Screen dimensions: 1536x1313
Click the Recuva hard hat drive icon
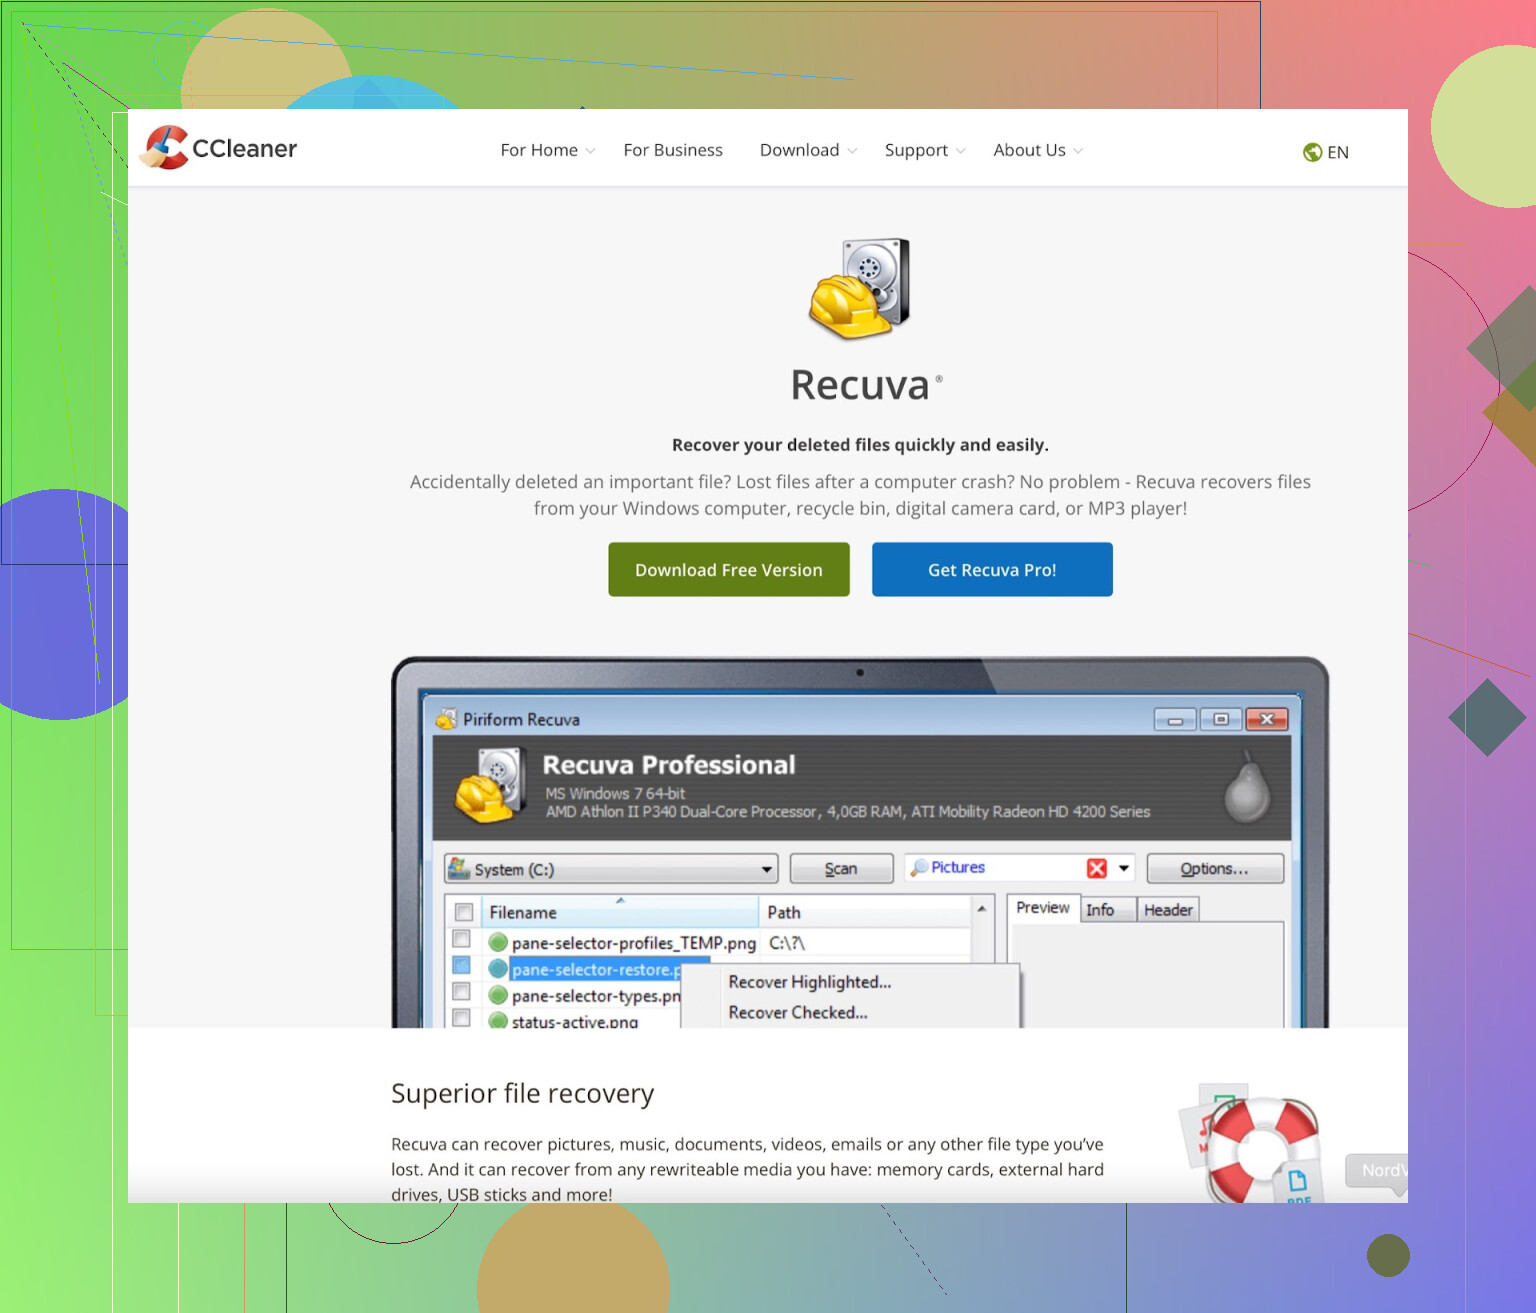860,288
